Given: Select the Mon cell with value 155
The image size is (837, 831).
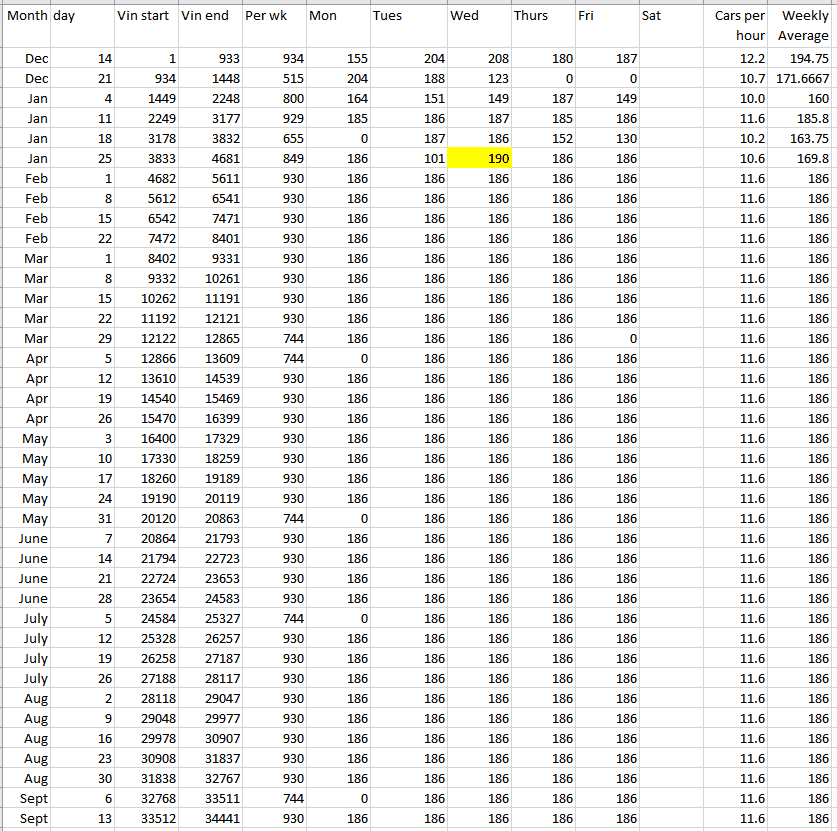Looking at the screenshot, I should tap(337, 59).
